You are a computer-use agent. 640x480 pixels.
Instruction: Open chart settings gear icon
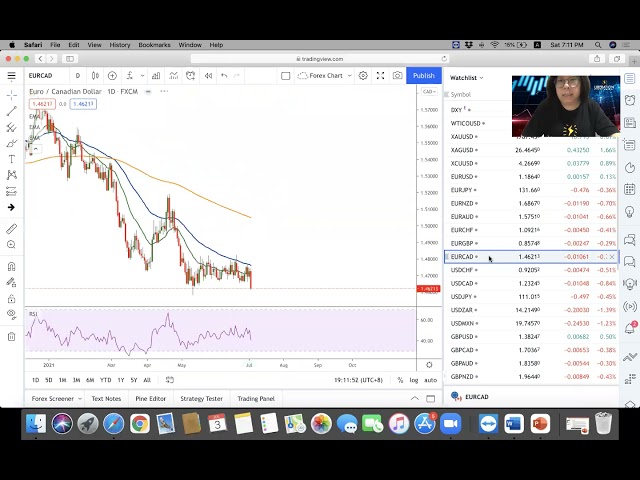tap(363, 76)
